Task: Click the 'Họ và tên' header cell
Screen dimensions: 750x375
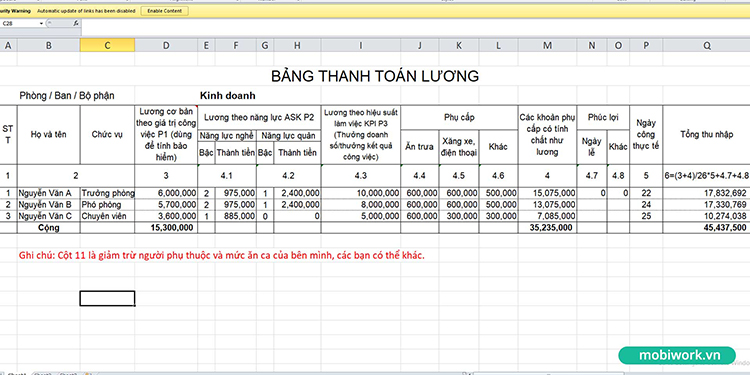Action: (49, 134)
